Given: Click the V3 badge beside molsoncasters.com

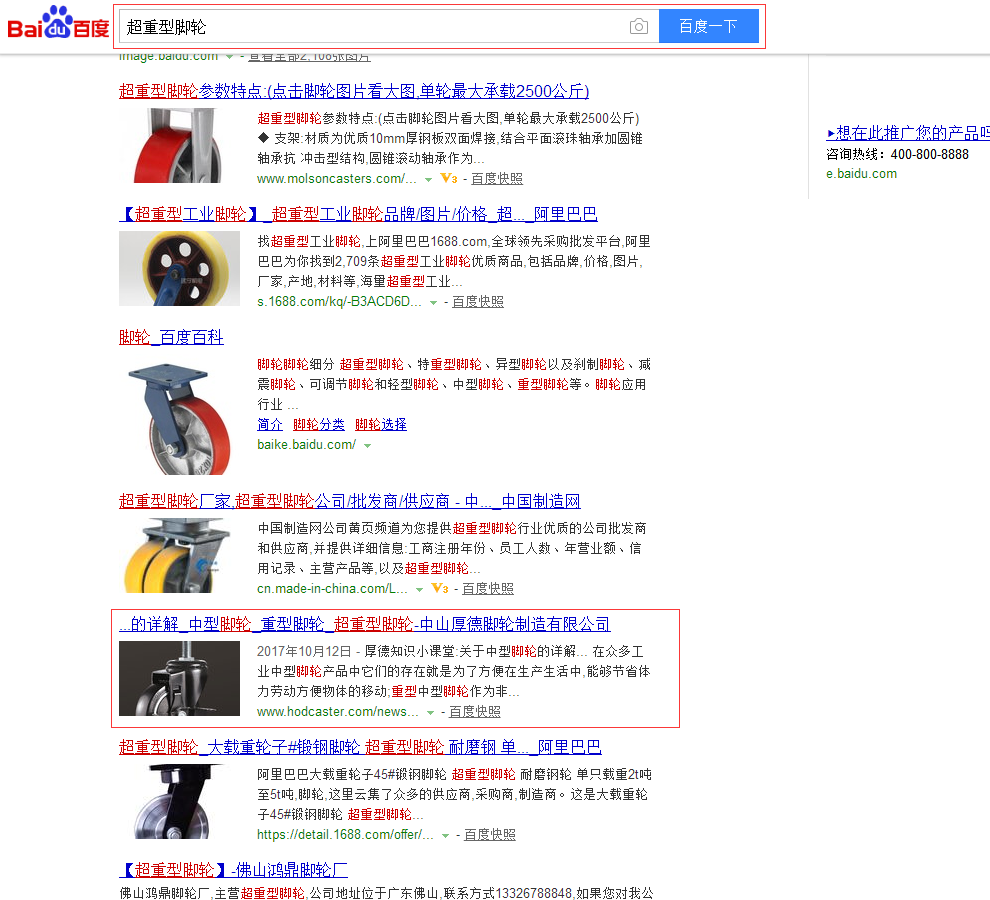Looking at the screenshot, I should tap(449, 179).
